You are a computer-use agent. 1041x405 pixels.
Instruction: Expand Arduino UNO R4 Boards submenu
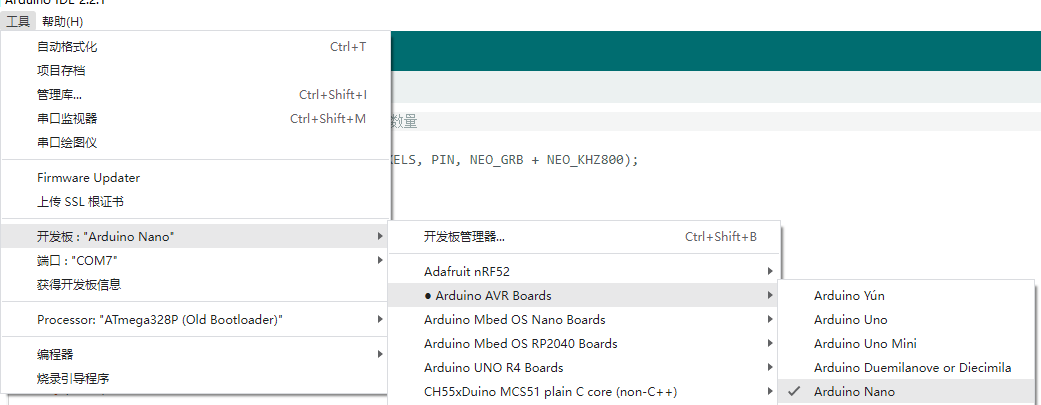(x=584, y=368)
